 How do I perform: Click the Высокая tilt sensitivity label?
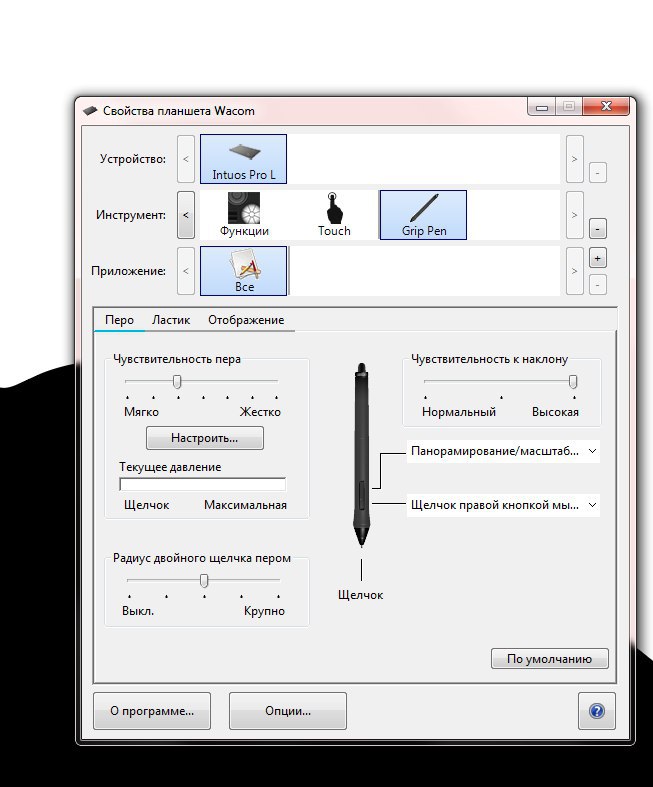point(555,412)
